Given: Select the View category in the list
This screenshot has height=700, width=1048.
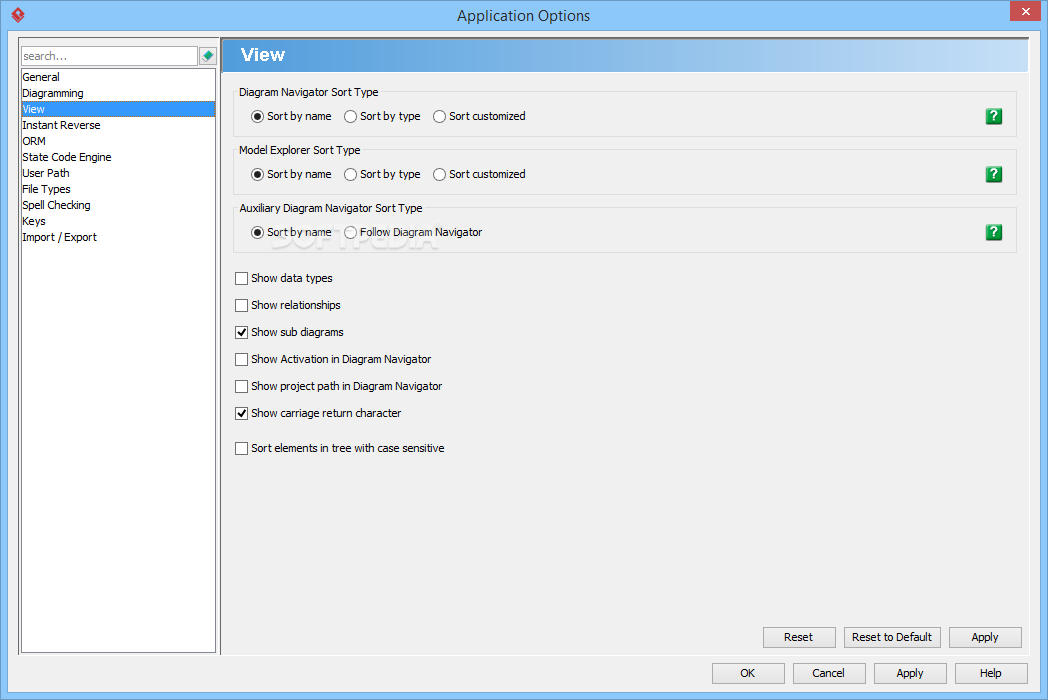Looking at the screenshot, I should pyautogui.click(x=118, y=110).
